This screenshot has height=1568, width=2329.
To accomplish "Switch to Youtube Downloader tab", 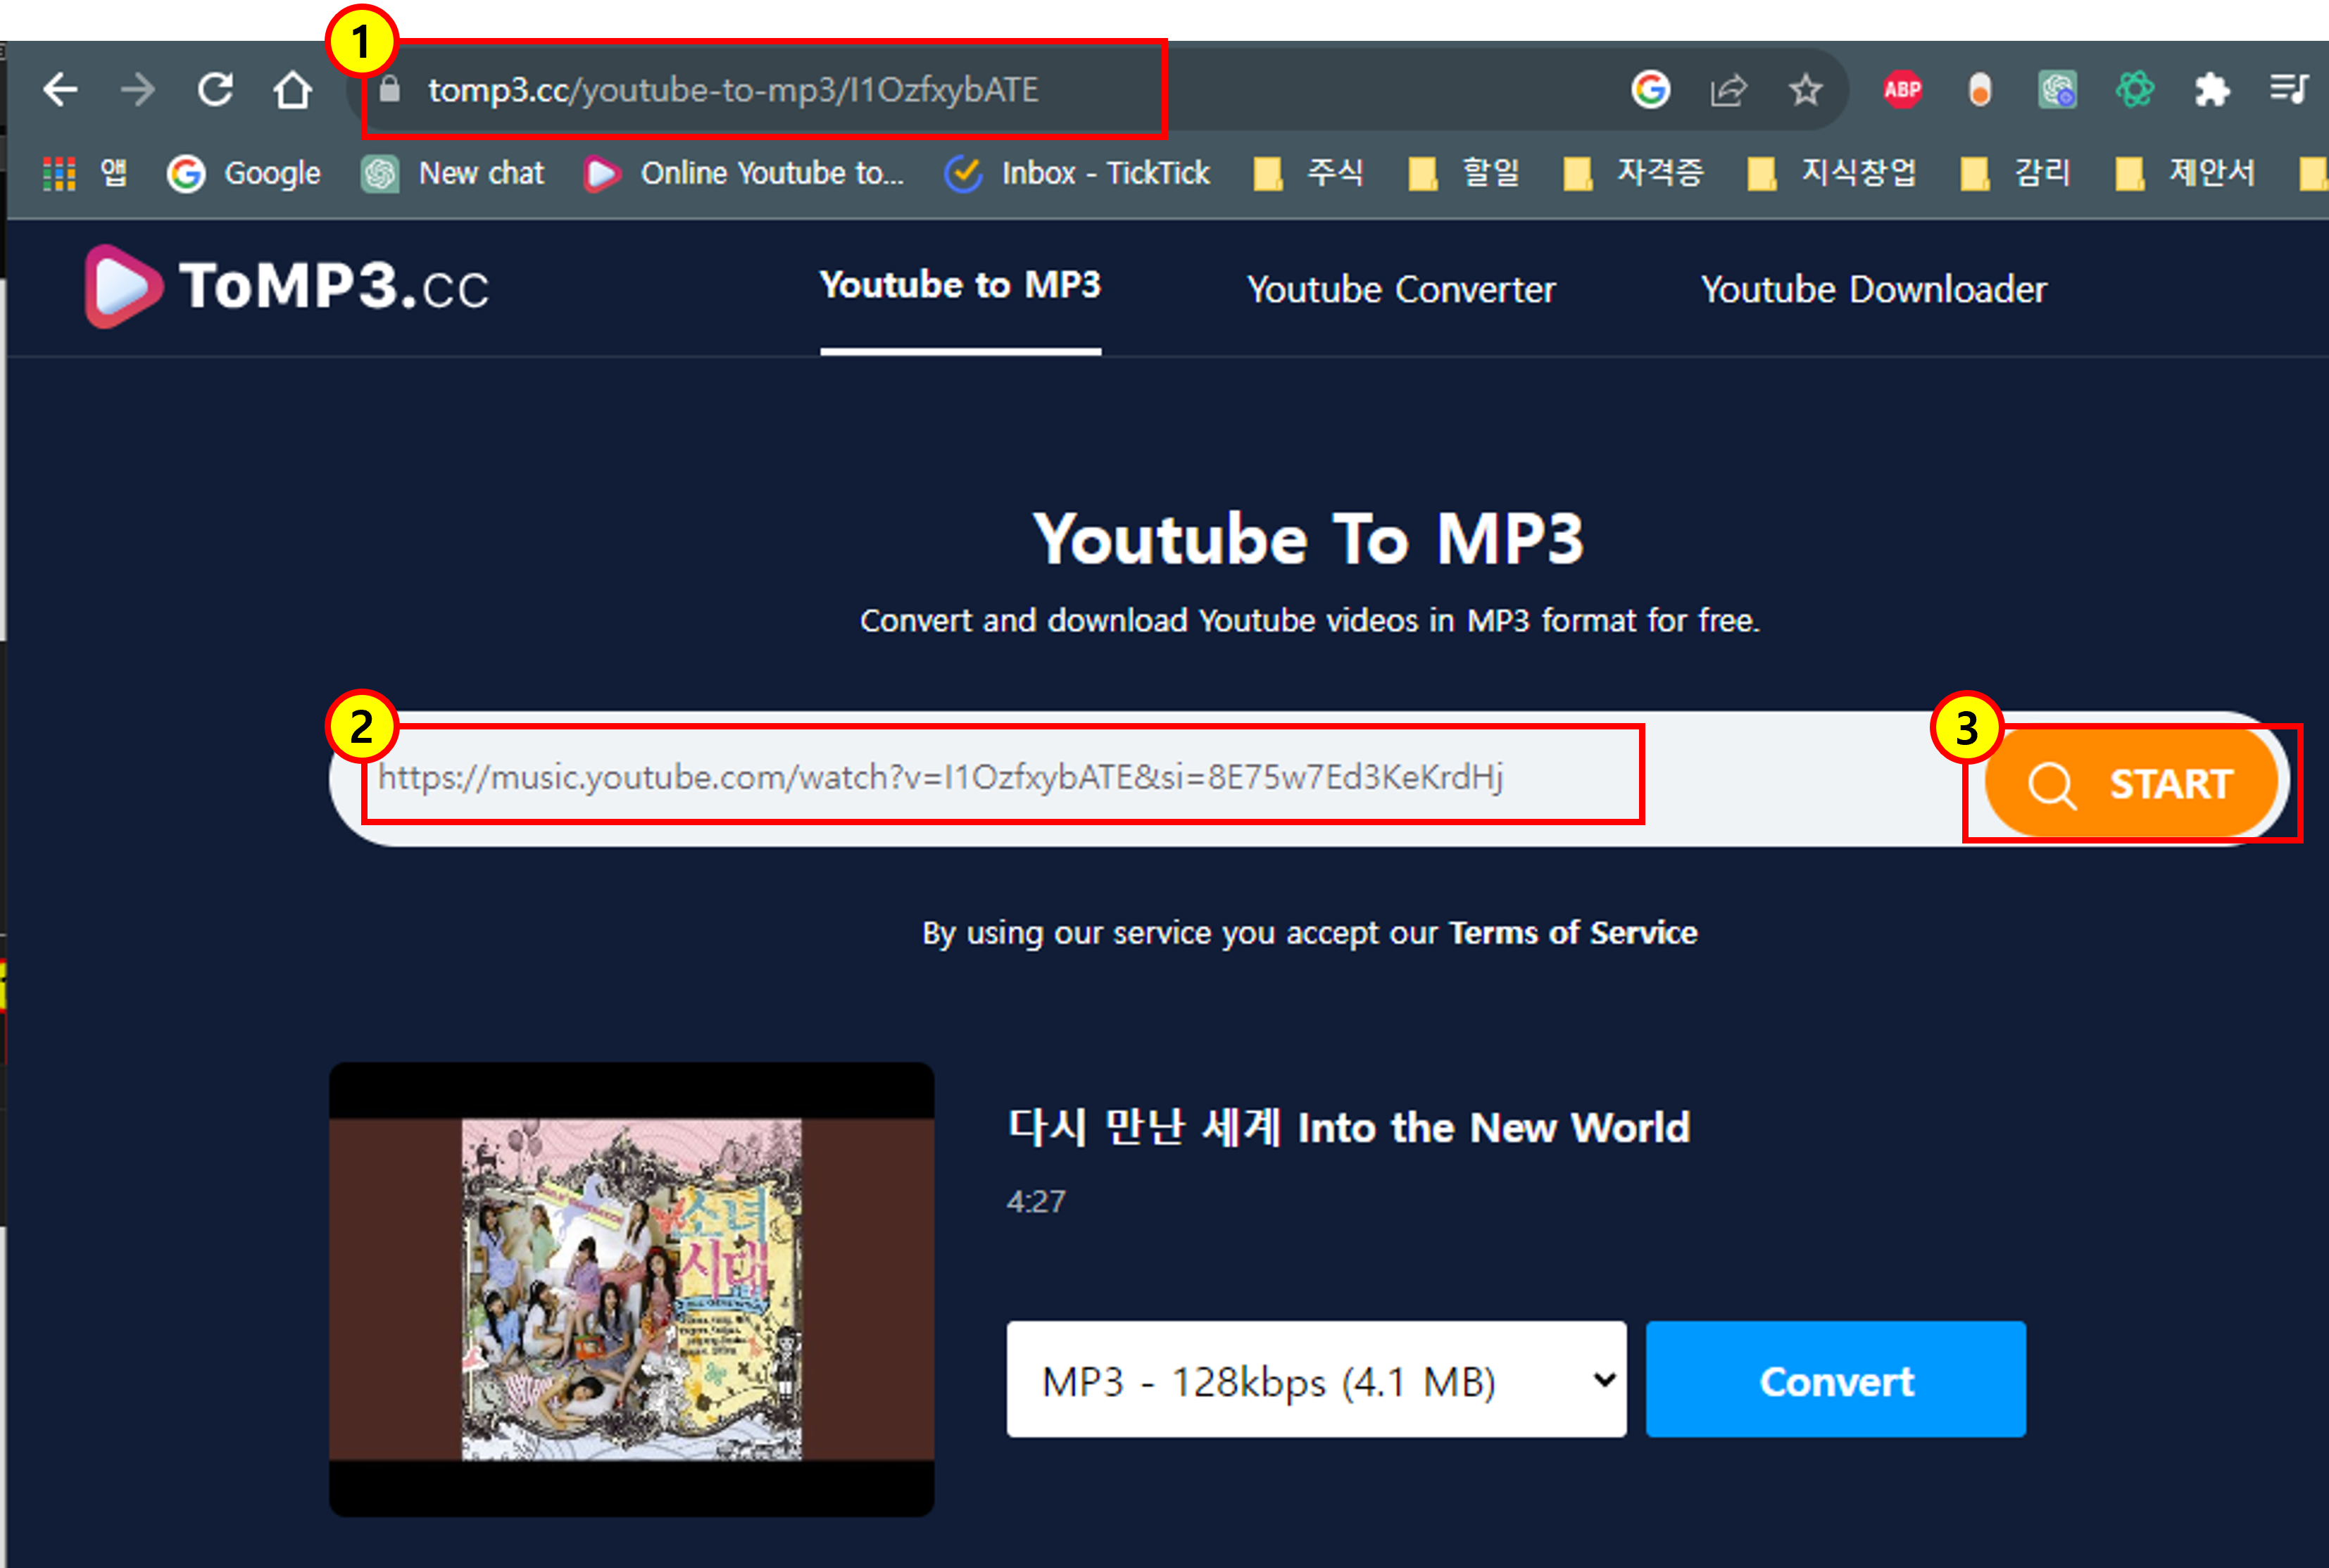I will point(1873,290).
